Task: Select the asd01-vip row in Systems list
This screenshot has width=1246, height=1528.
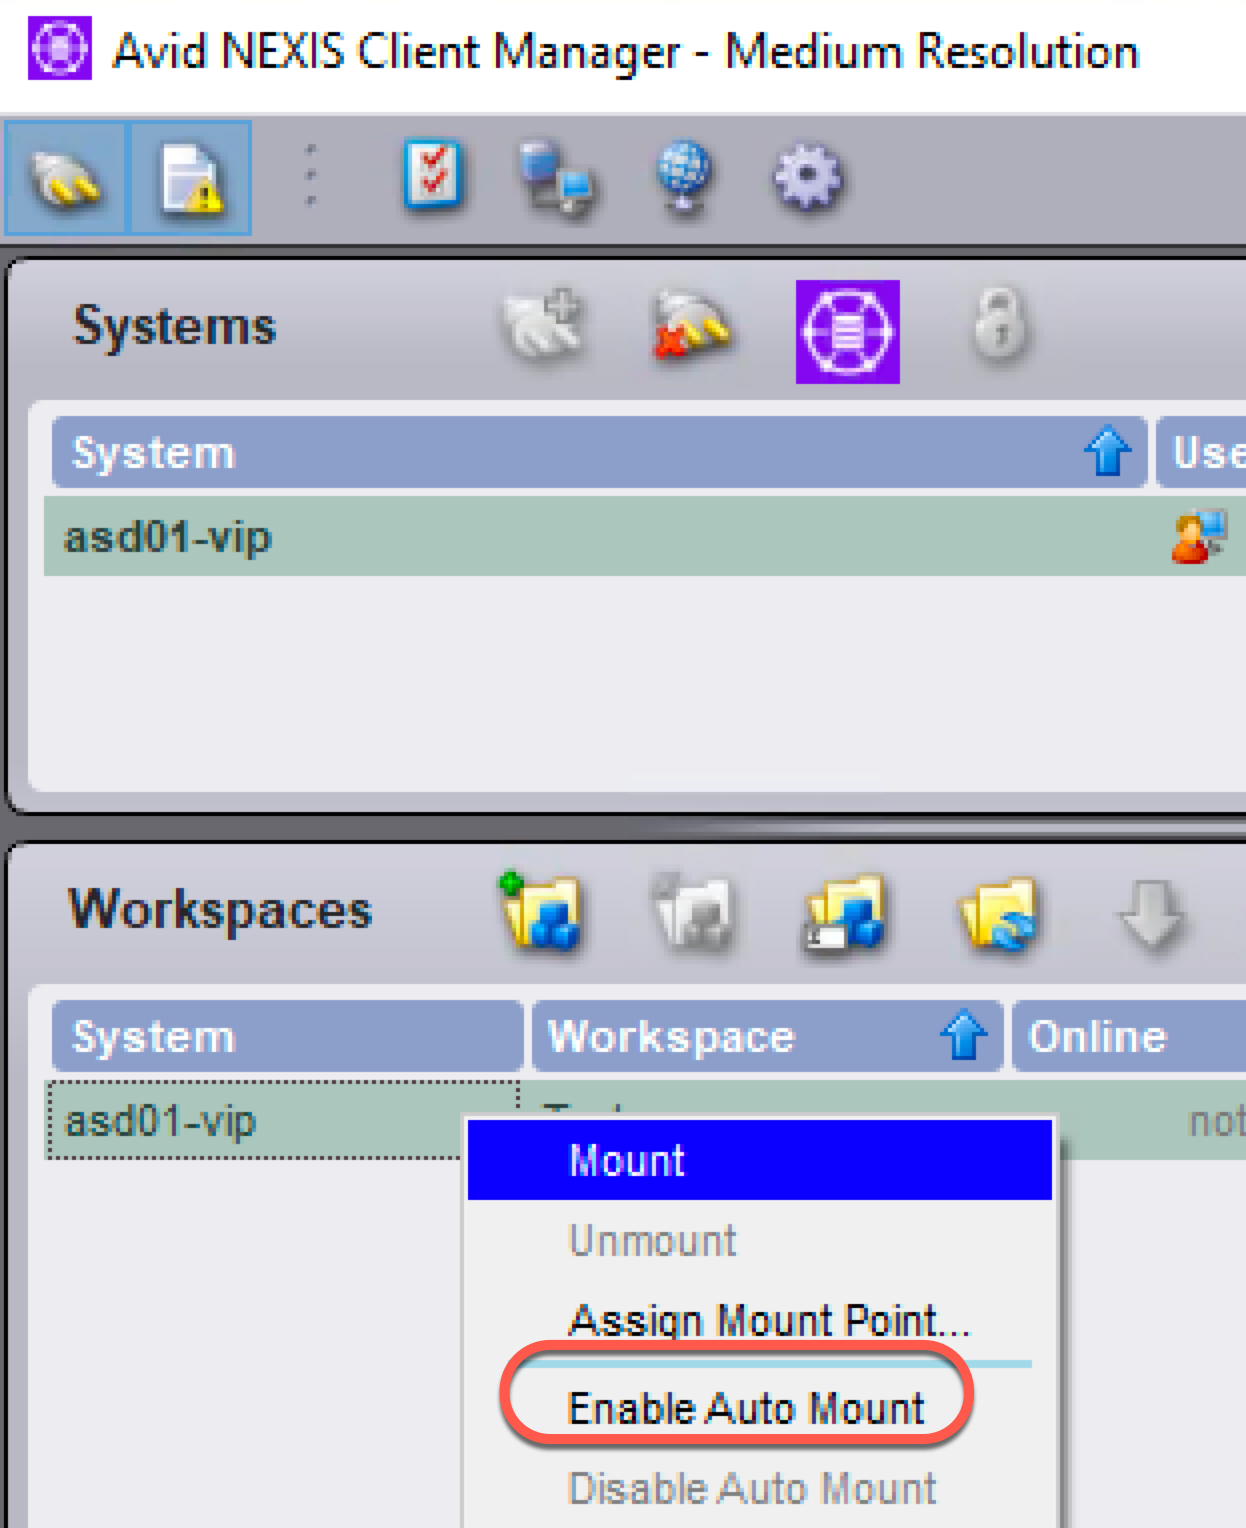Action: coord(600,538)
